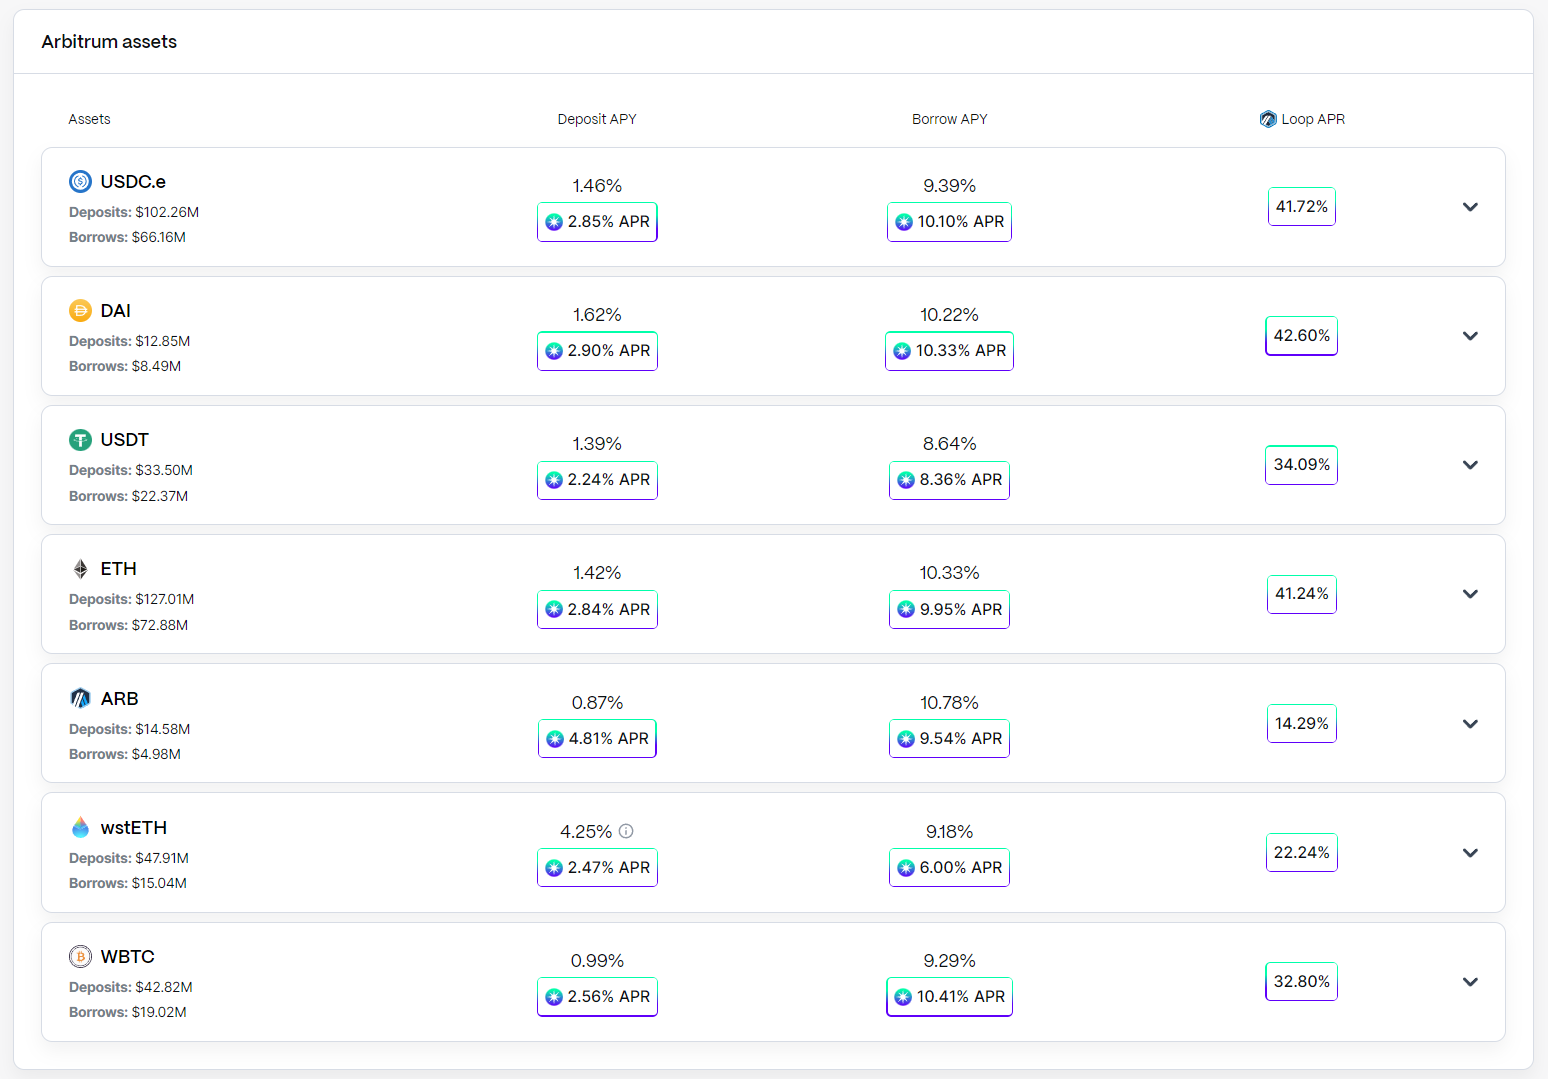Open the wstETH 22.24% Loop APR button
Image resolution: width=1548 pixels, height=1079 pixels.
(x=1302, y=853)
